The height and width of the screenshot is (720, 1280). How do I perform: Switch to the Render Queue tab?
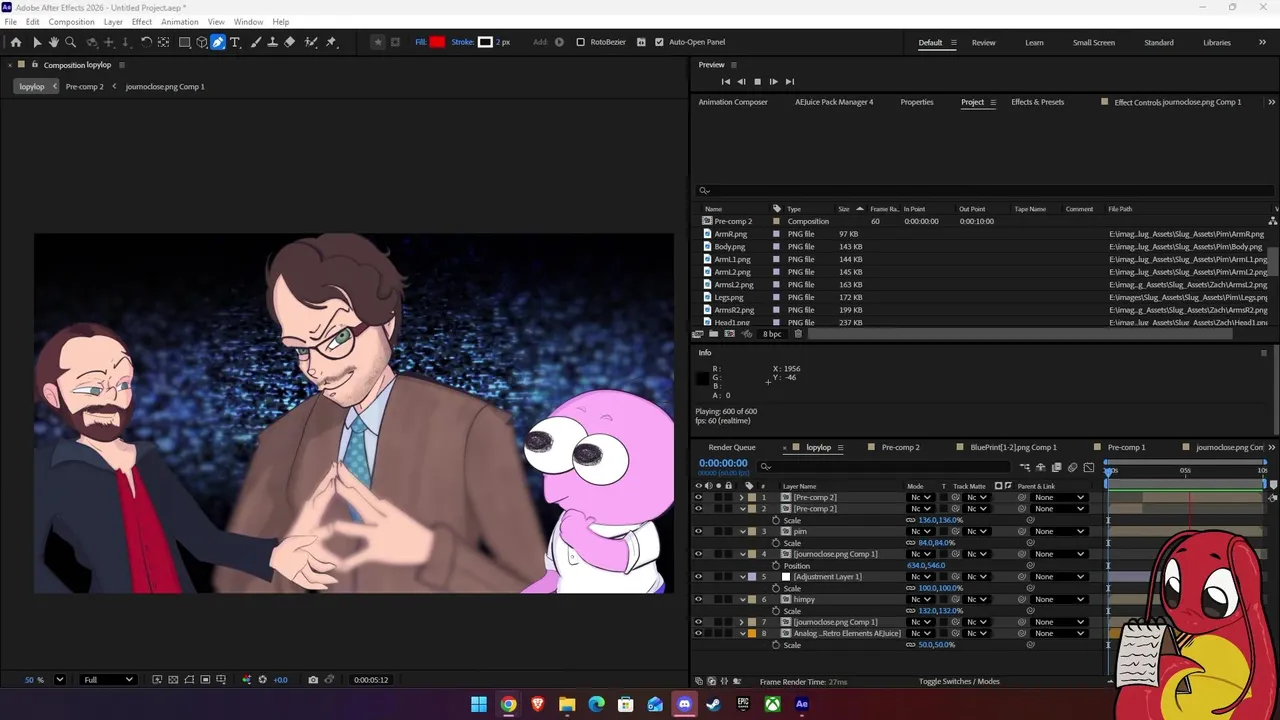pos(732,447)
